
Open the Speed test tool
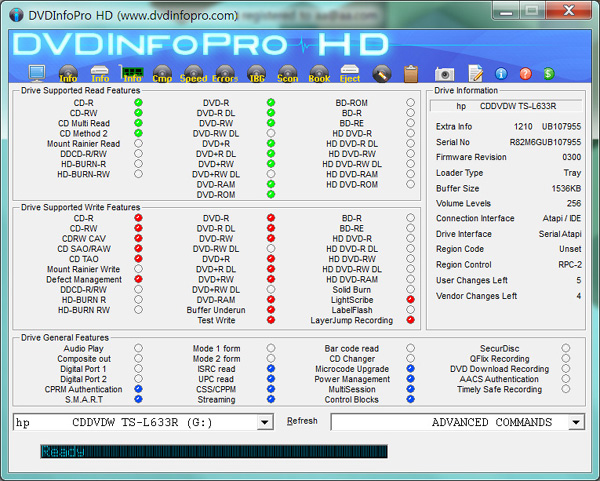(x=194, y=73)
